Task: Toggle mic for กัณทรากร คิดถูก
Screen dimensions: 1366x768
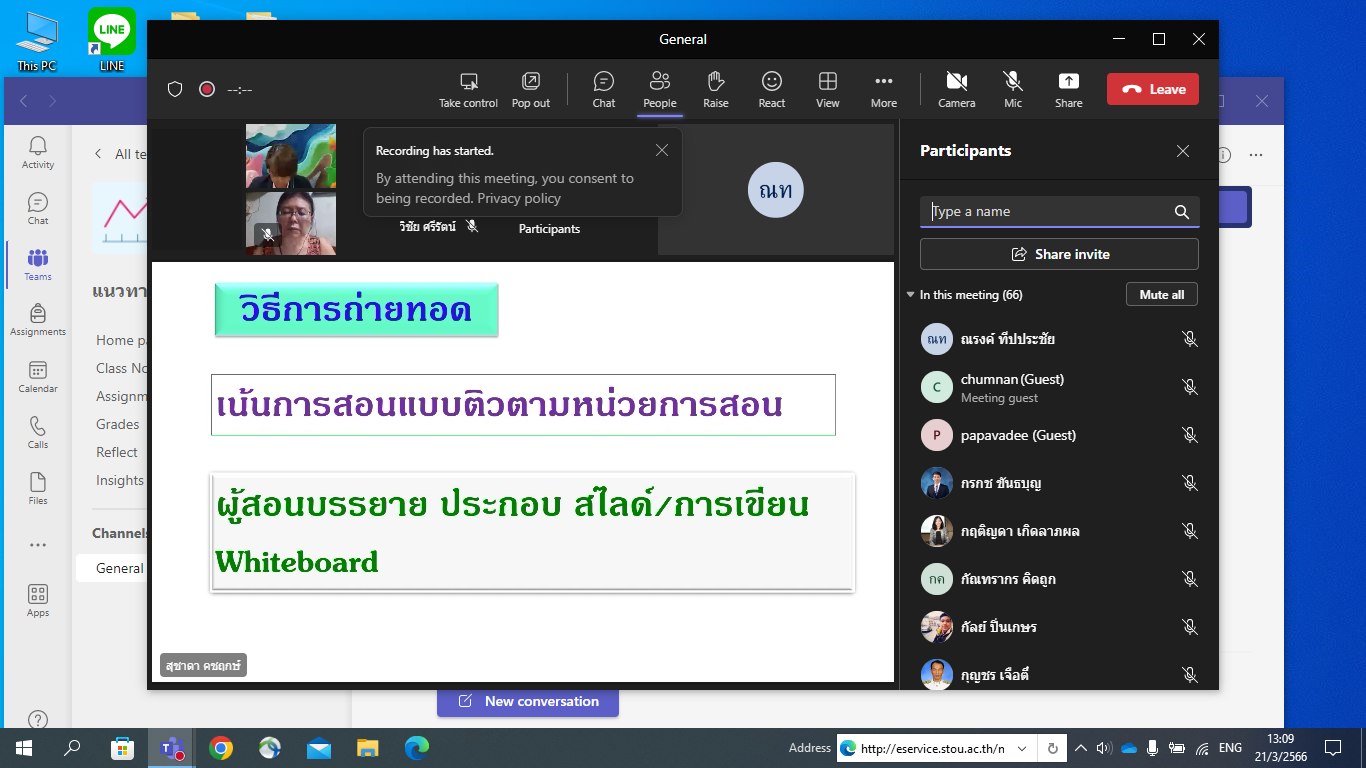Action: (1190, 579)
